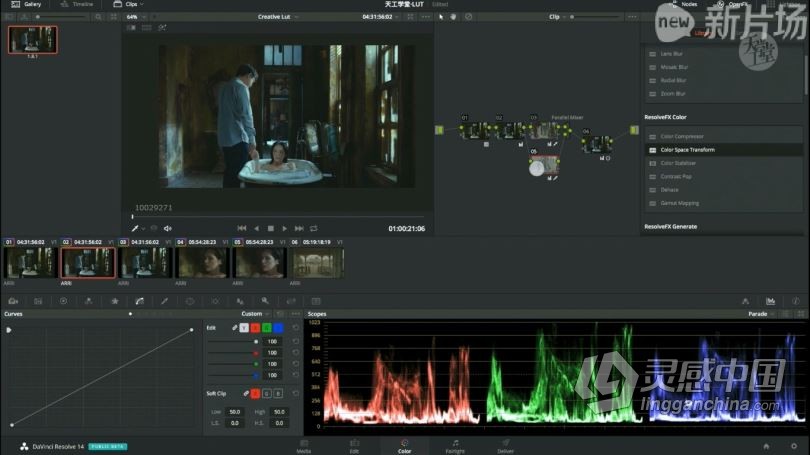810x455 pixels.
Task: Select the Soft Clip G channel
Action: pos(267,394)
